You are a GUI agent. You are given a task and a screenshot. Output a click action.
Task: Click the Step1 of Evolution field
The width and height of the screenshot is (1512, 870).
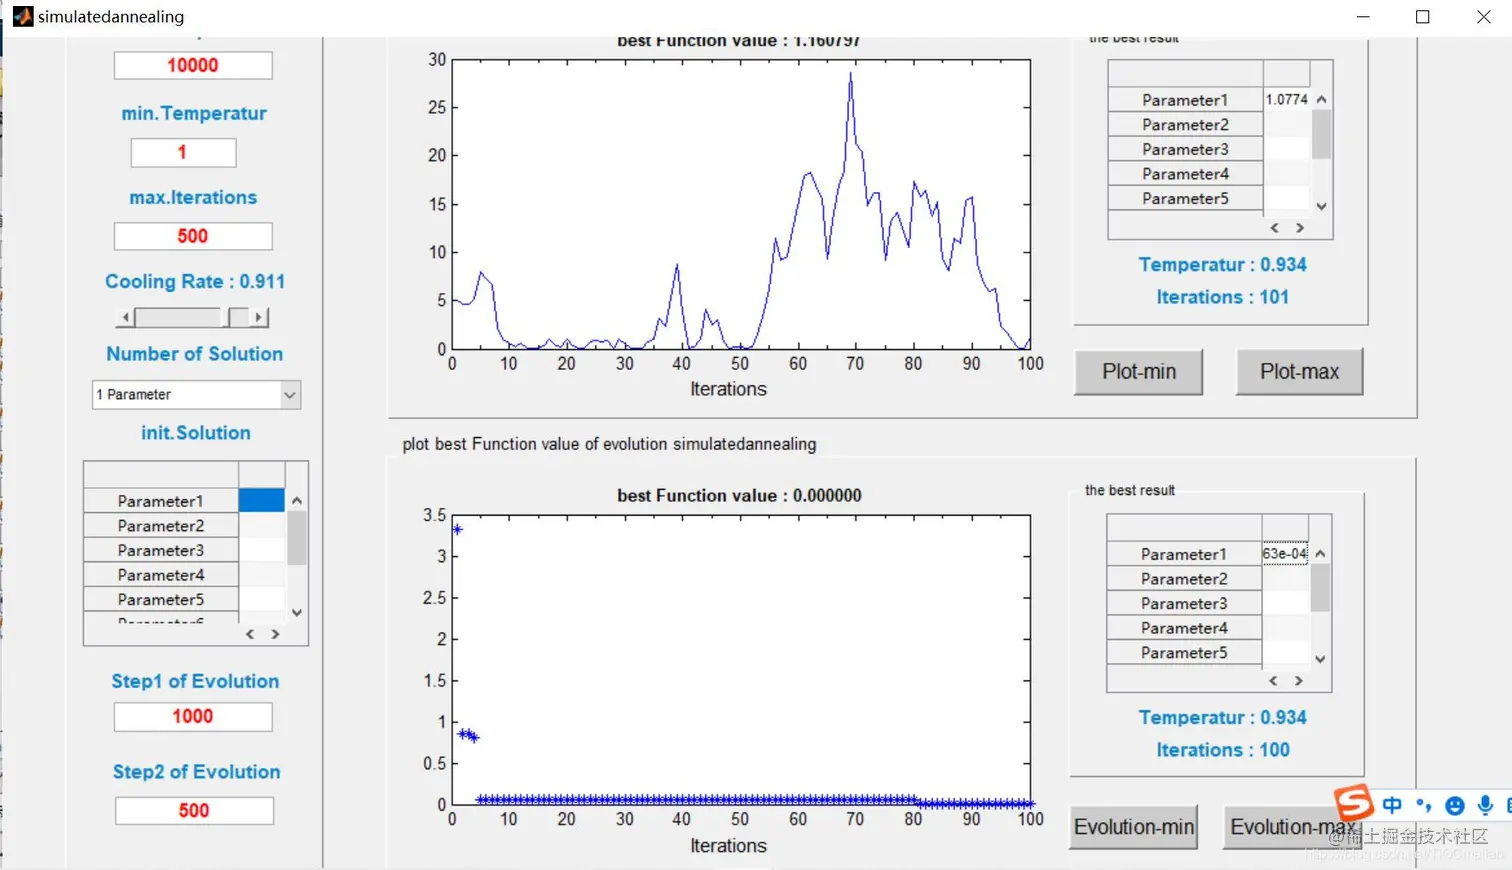[193, 717]
